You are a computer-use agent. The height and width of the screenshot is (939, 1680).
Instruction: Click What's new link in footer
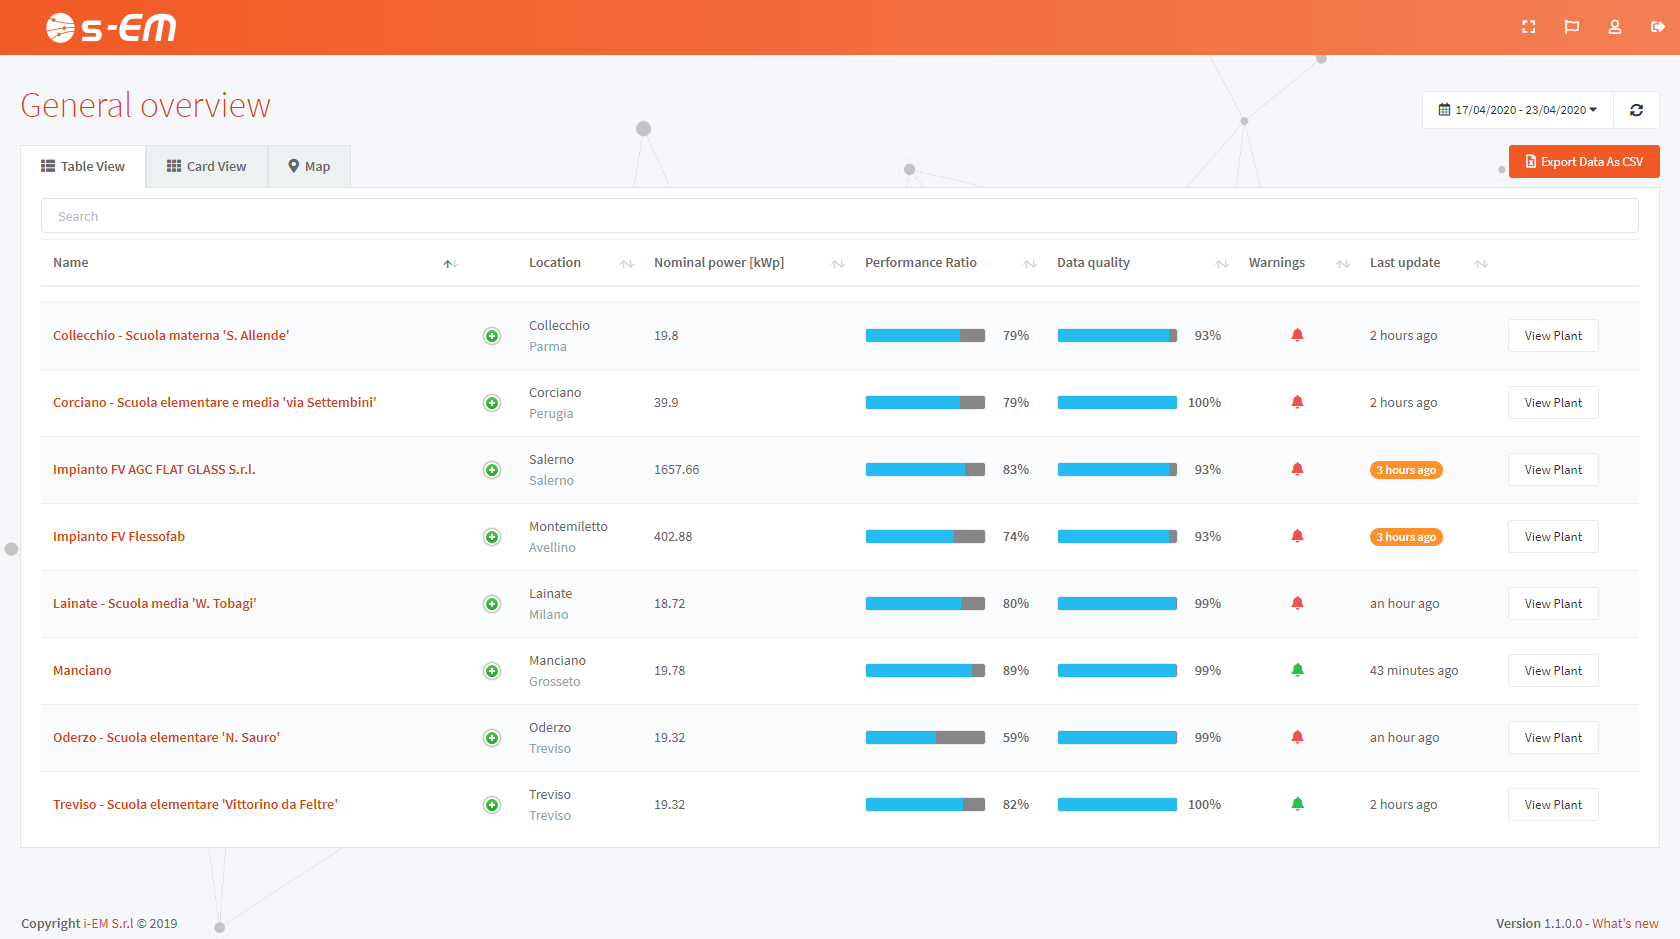tap(1625, 924)
